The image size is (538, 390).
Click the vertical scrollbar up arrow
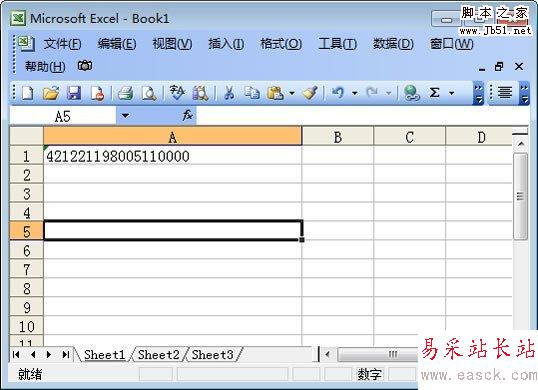pyautogui.click(x=521, y=144)
